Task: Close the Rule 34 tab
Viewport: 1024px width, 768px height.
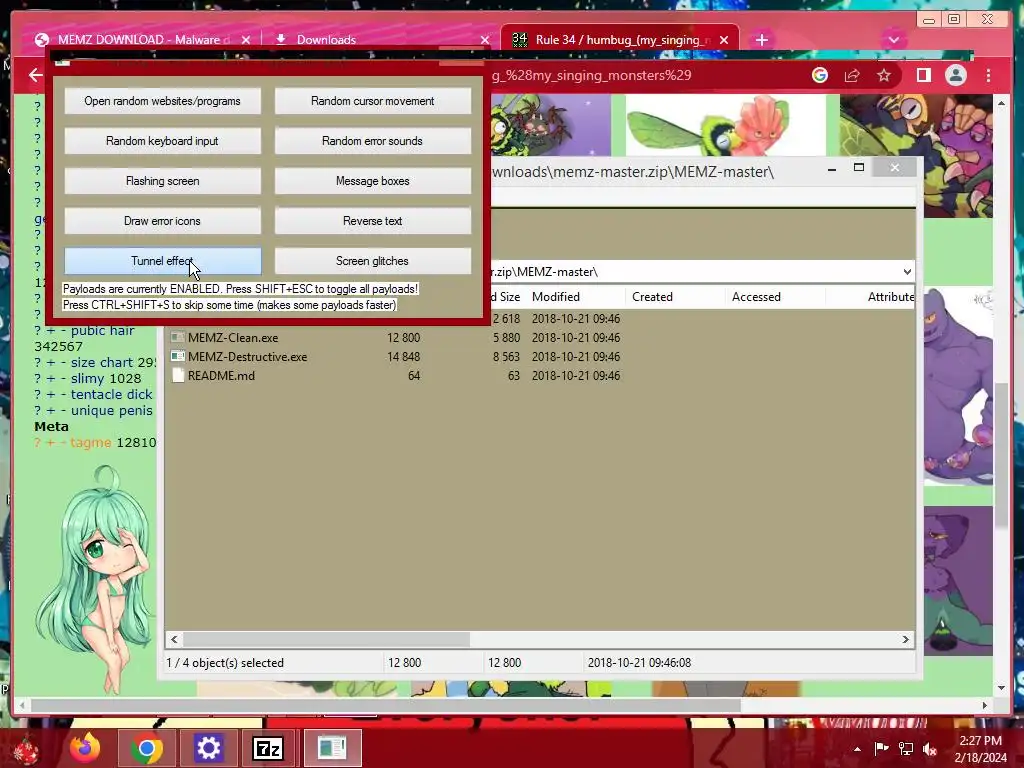Action: [x=724, y=40]
